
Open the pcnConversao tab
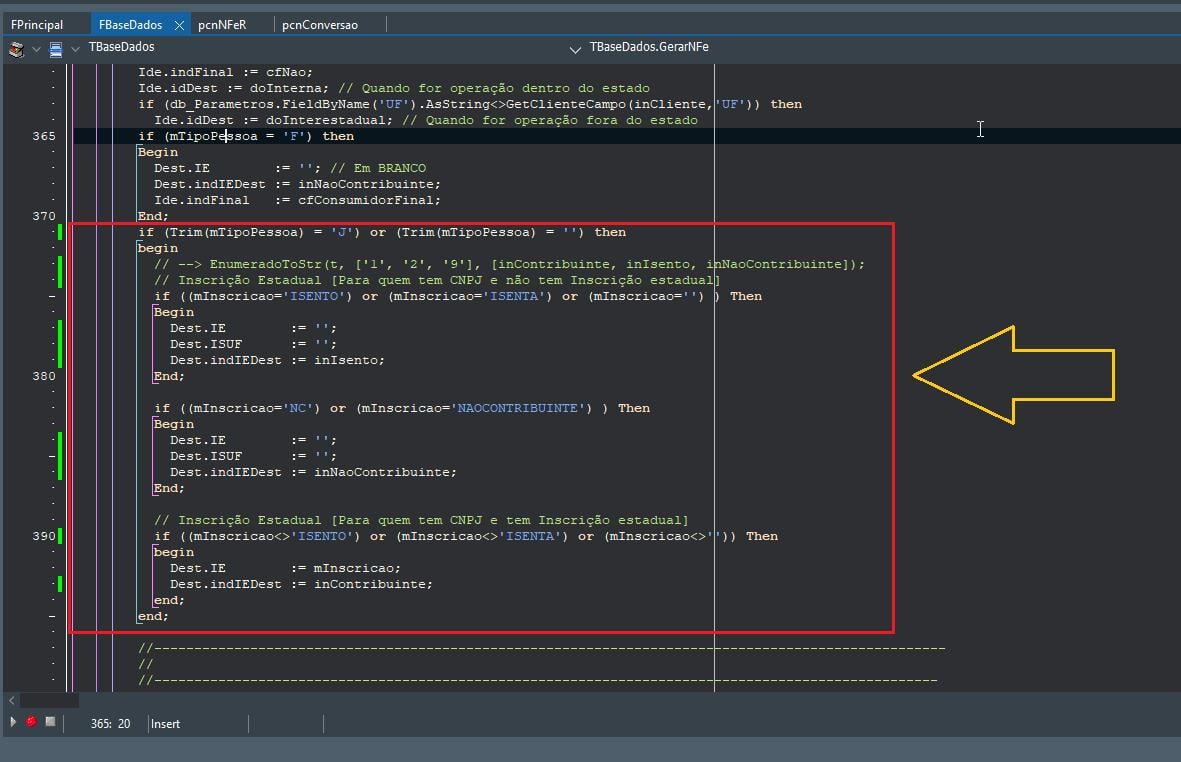point(320,25)
